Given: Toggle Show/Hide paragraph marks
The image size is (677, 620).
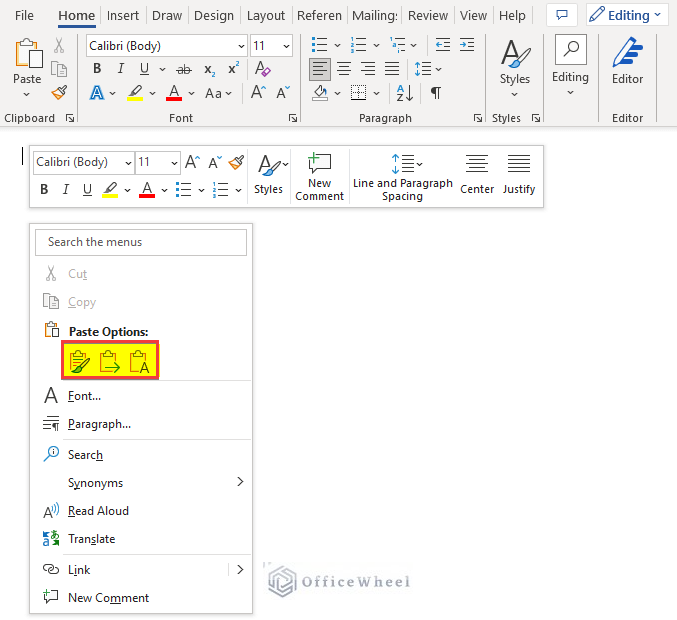Looking at the screenshot, I should (436, 92).
